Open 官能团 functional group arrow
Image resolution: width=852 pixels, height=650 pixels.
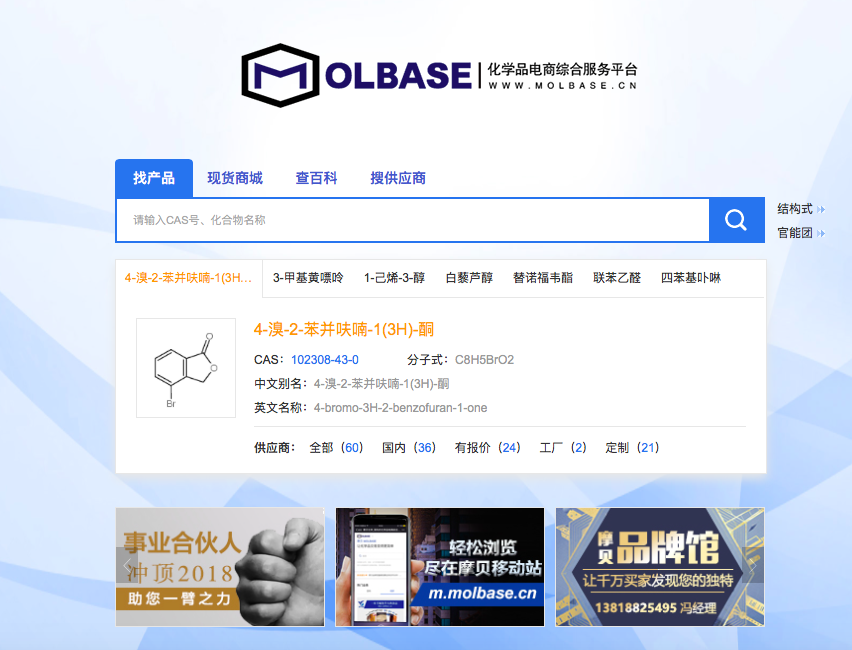[821, 233]
